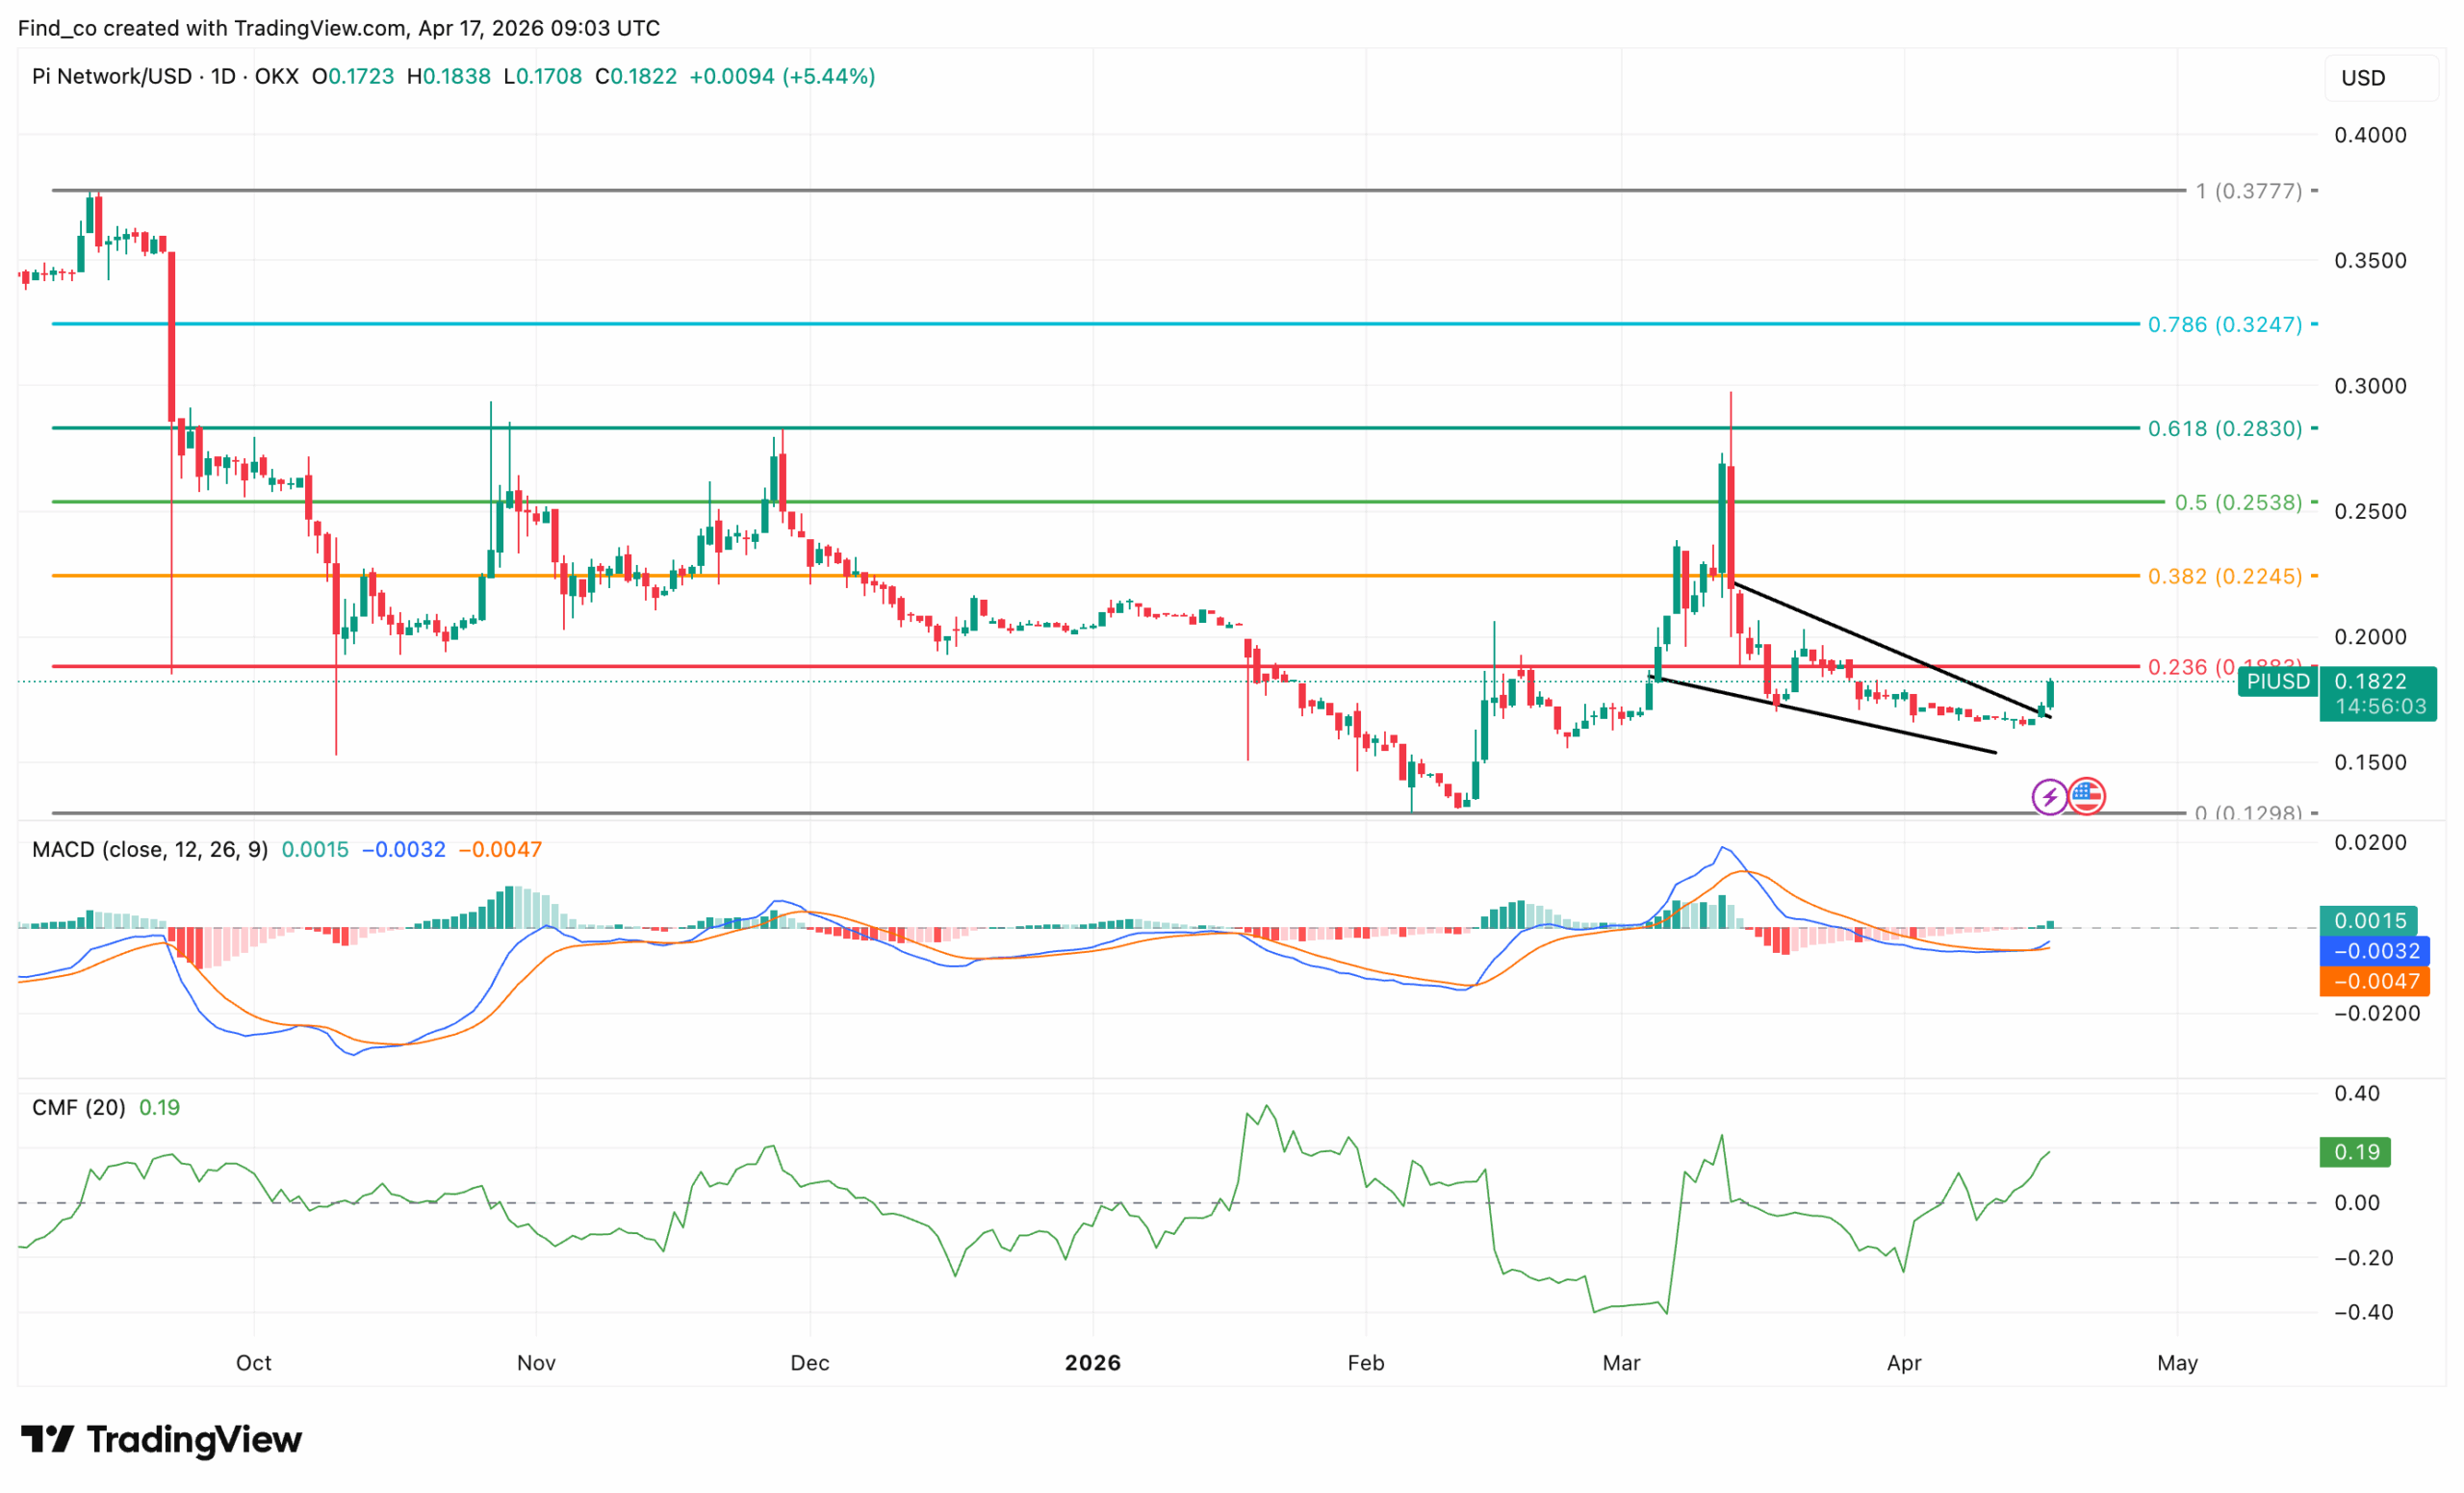Click the MACD legend value −0.0047
This screenshot has height=1493, width=2464.
tap(500, 850)
